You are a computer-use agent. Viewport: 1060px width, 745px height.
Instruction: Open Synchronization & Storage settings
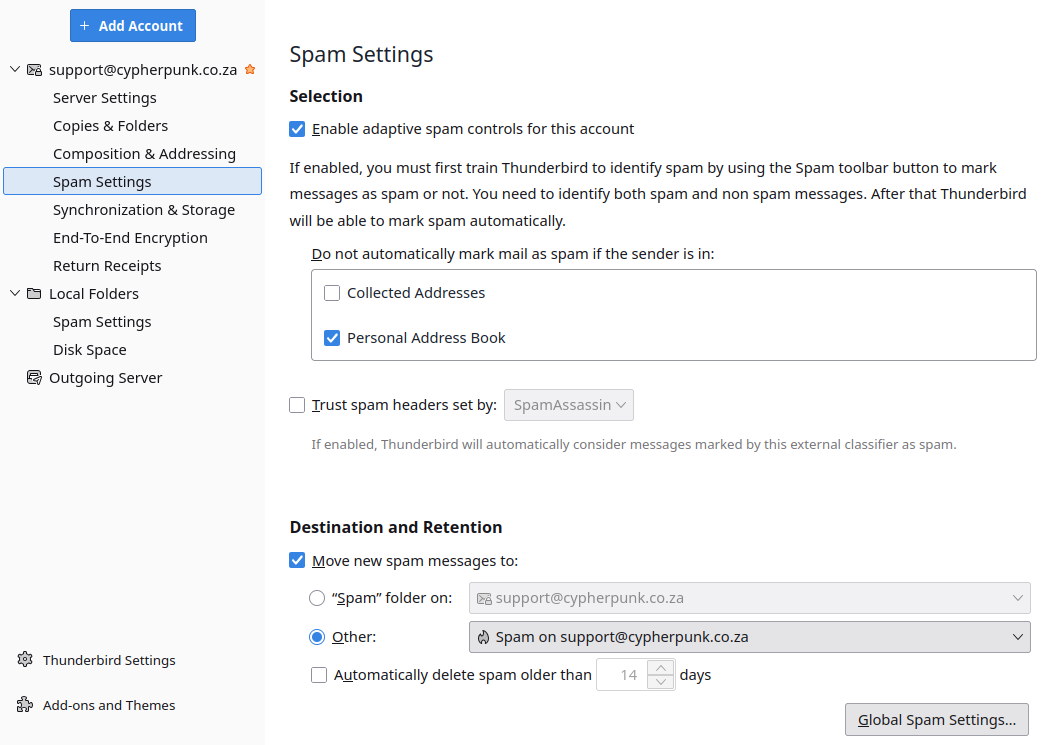coord(144,210)
